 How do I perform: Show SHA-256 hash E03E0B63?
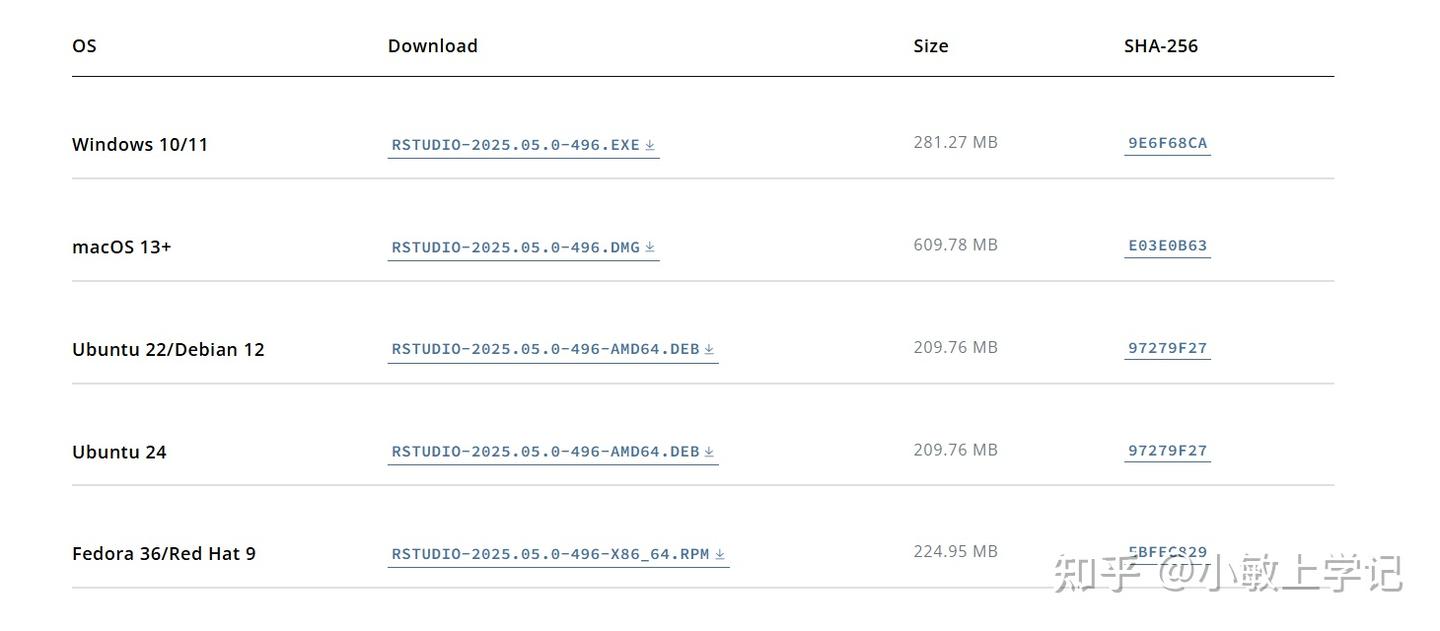(x=1167, y=245)
